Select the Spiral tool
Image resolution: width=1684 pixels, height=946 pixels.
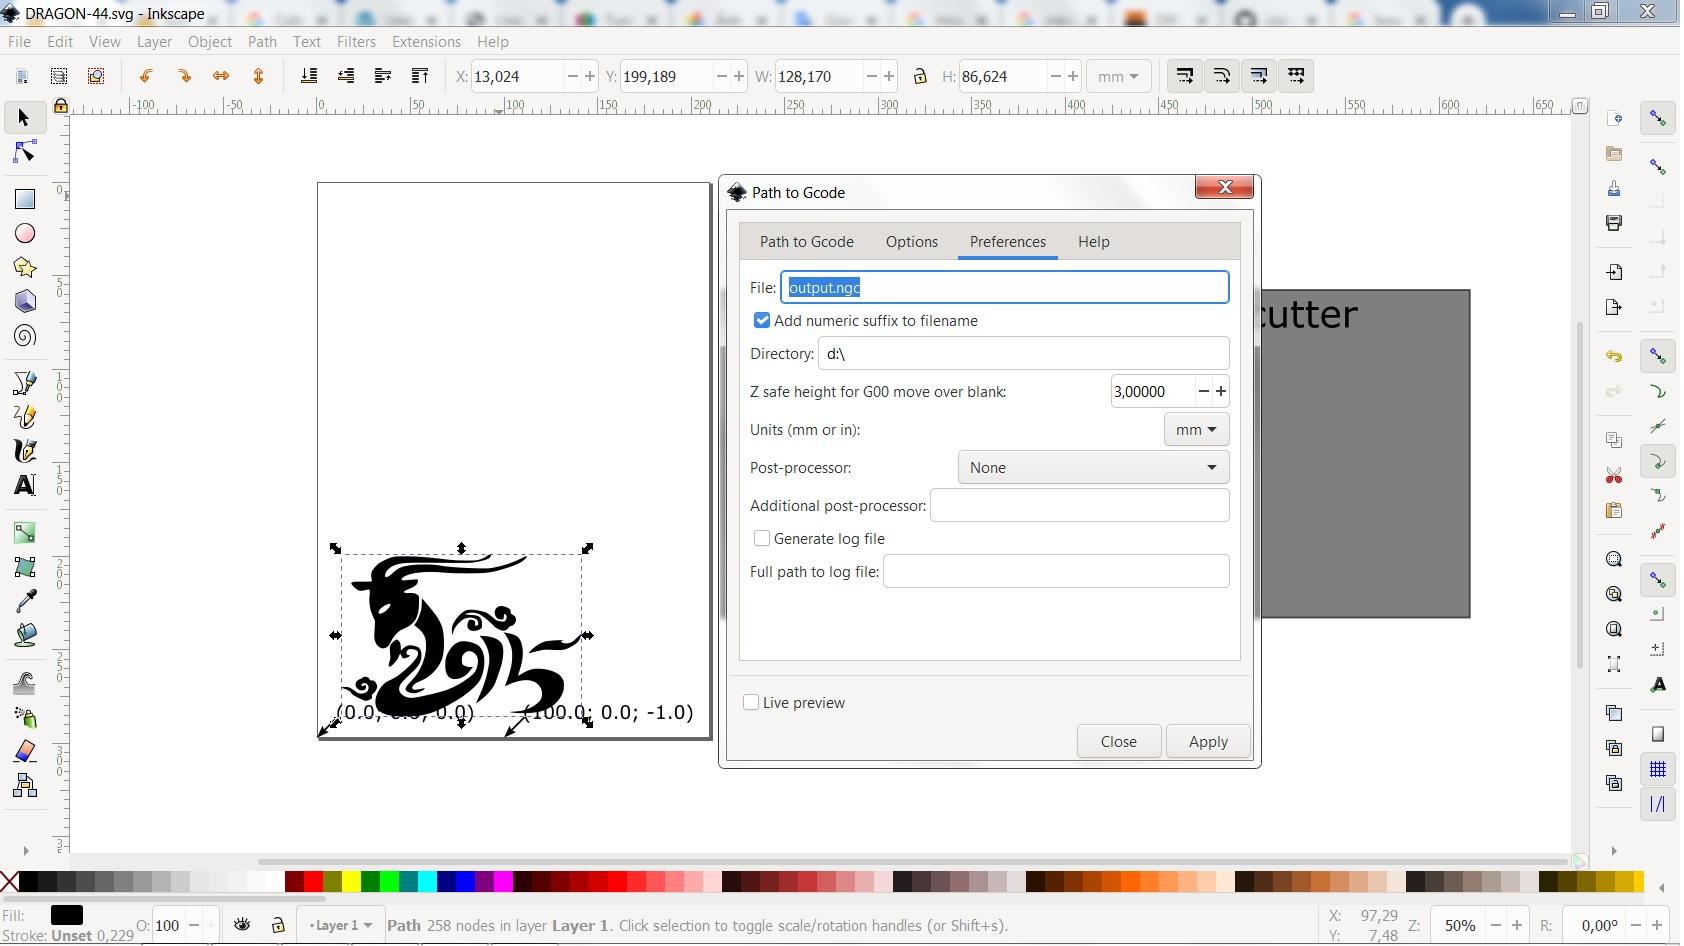coord(25,336)
